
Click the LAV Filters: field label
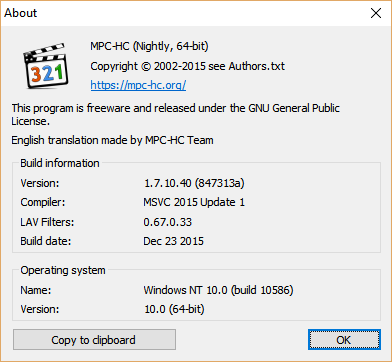click(47, 222)
